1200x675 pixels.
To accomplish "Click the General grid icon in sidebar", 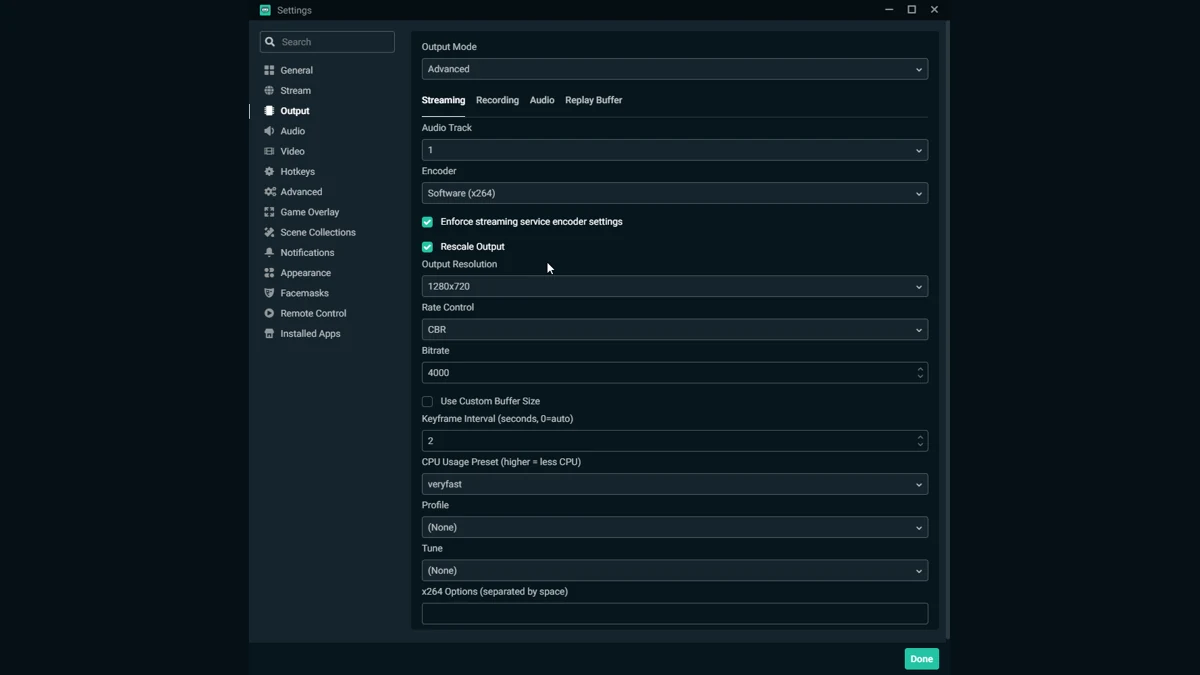I will point(269,70).
